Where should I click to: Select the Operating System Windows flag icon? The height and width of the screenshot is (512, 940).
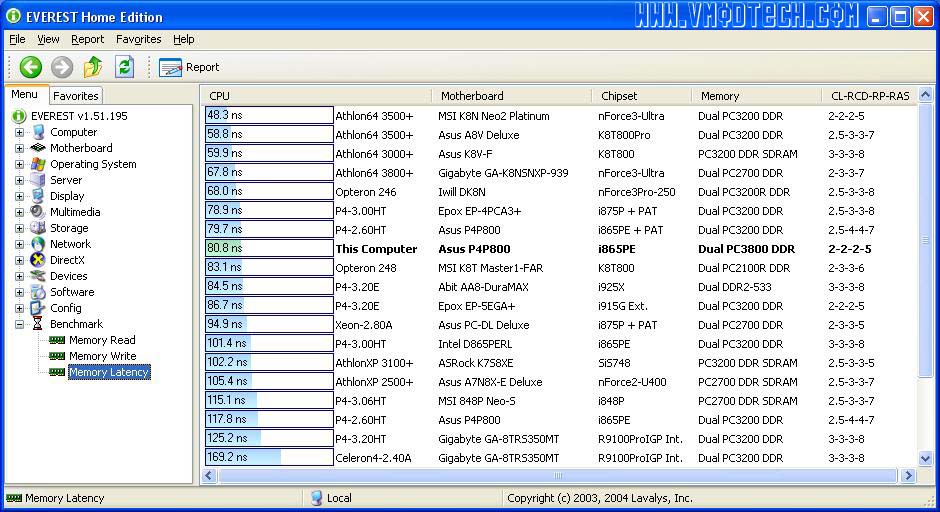(x=38, y=164)
